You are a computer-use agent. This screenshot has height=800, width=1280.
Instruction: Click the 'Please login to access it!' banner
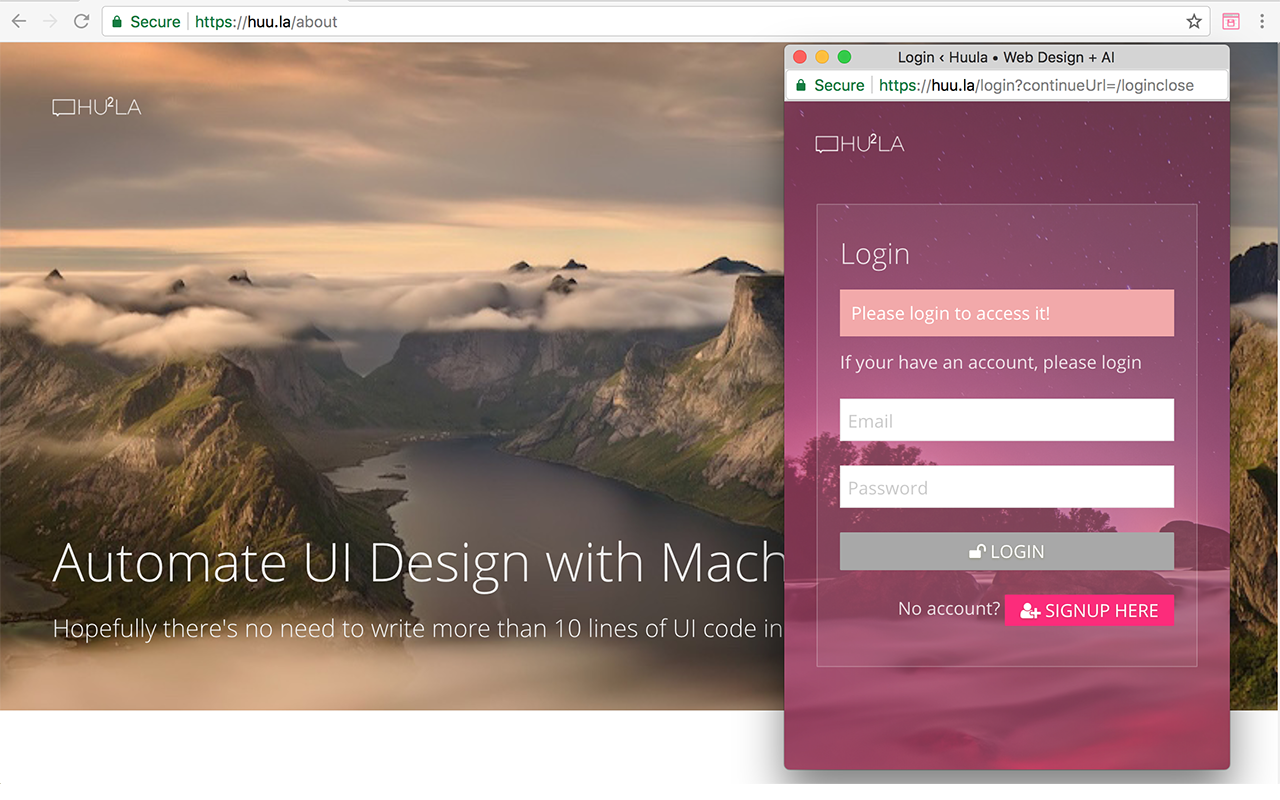pos(1007,313)
